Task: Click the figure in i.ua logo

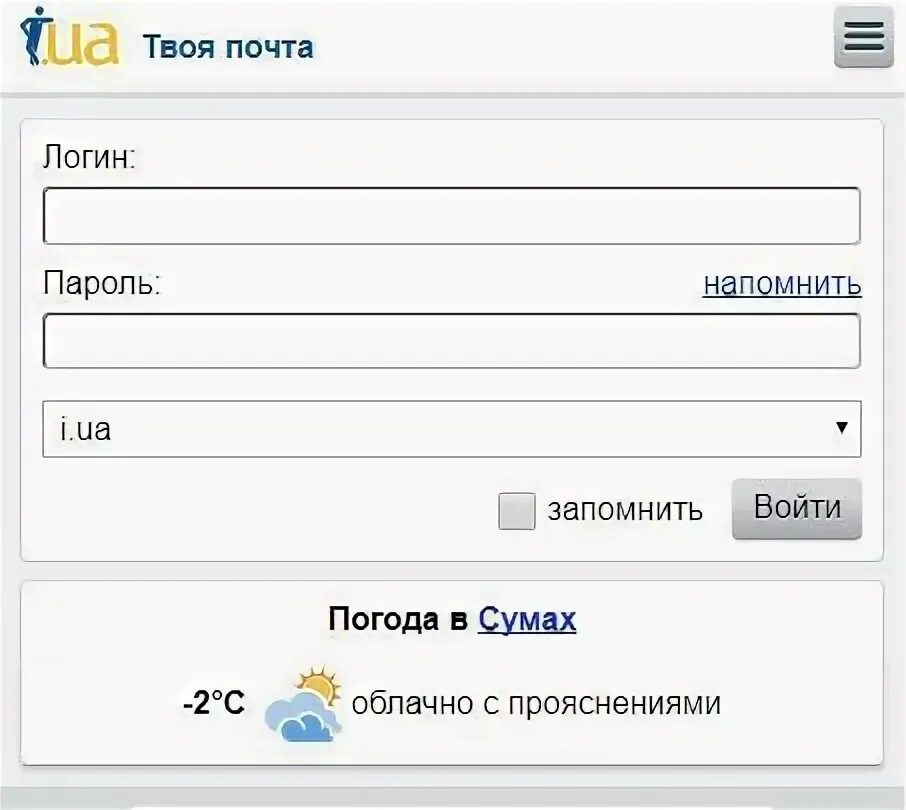Action: click(32, 36)
